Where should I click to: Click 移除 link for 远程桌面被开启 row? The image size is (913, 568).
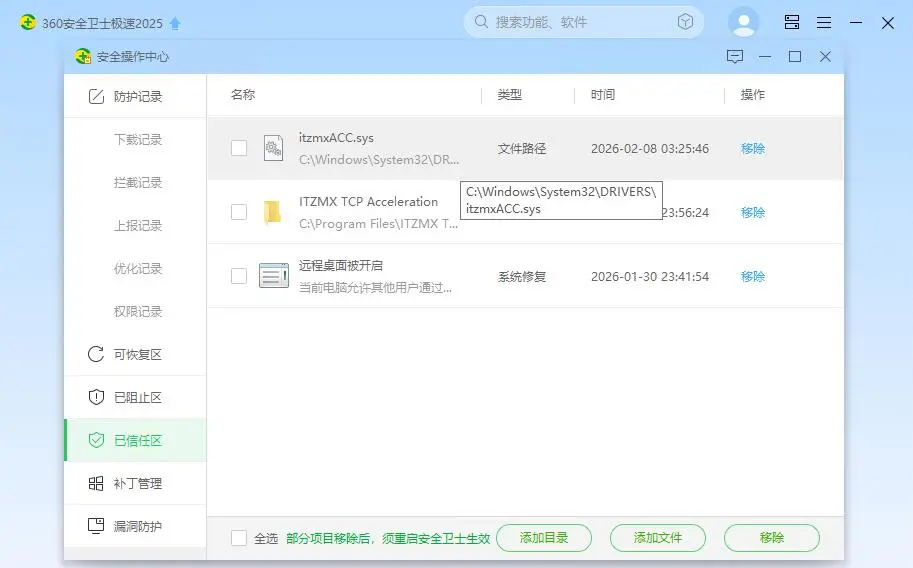753,276
